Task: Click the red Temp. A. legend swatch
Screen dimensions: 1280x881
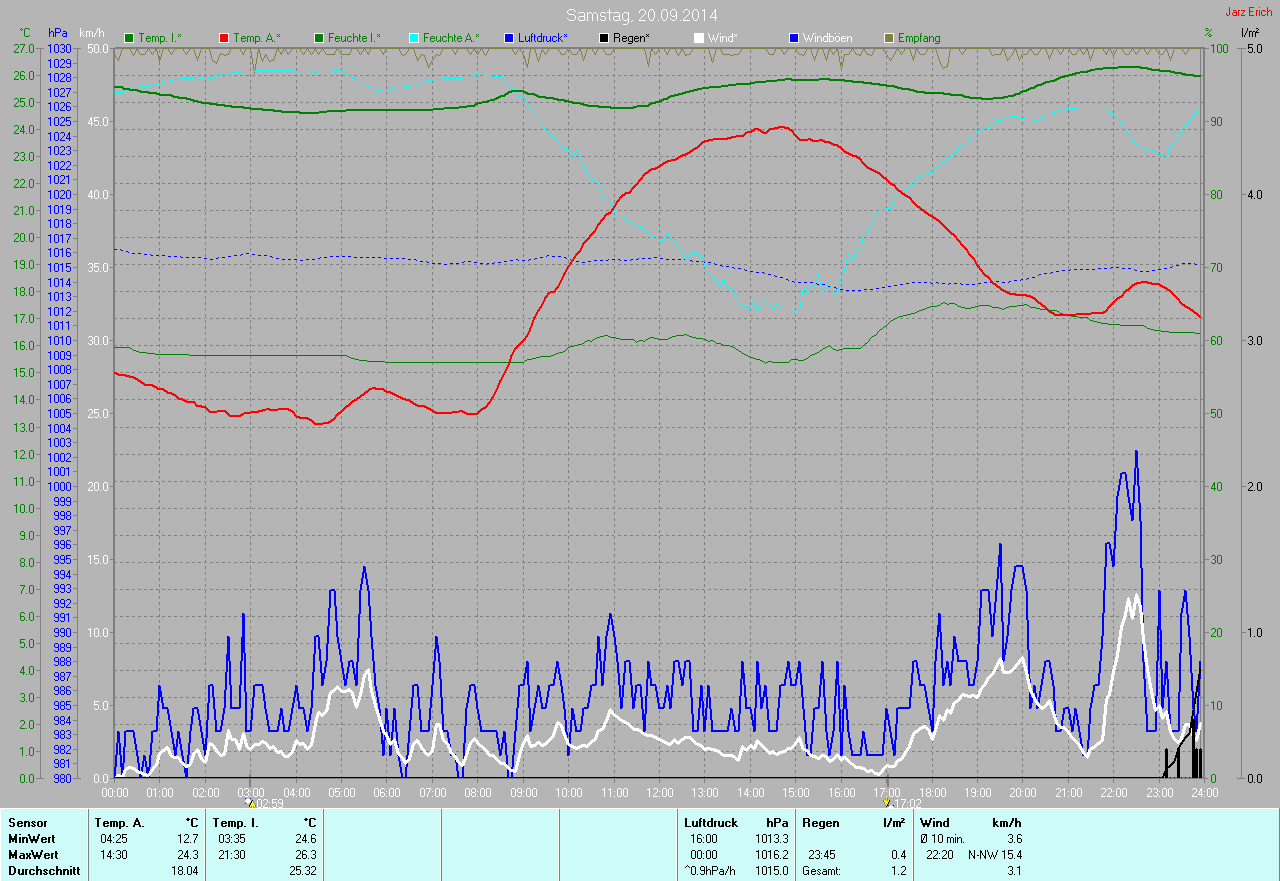Action: (x=223, y=38)
